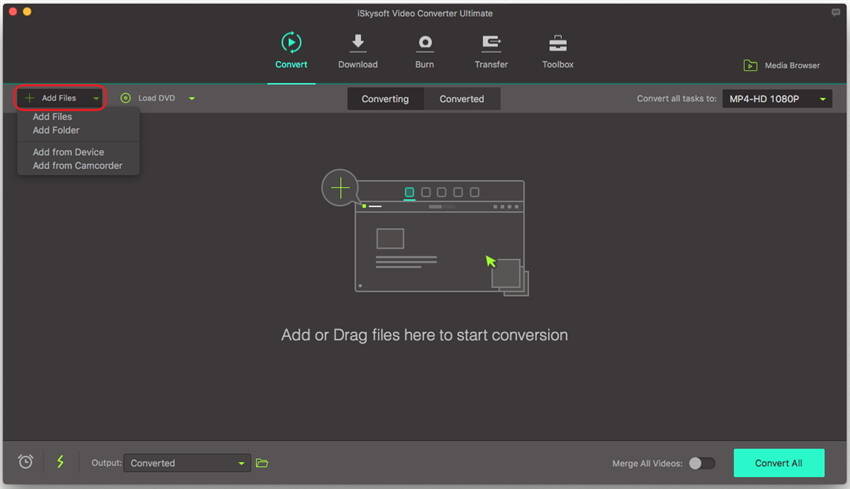
Task: Select the Converting tab
Action: [385, 99]
